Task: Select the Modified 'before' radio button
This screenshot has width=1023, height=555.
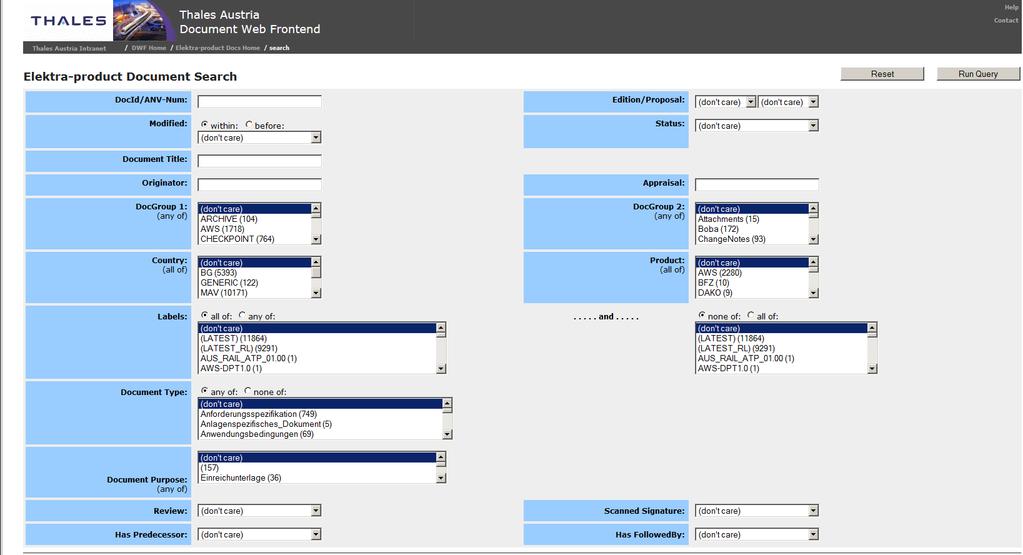Action: (249, 125)
